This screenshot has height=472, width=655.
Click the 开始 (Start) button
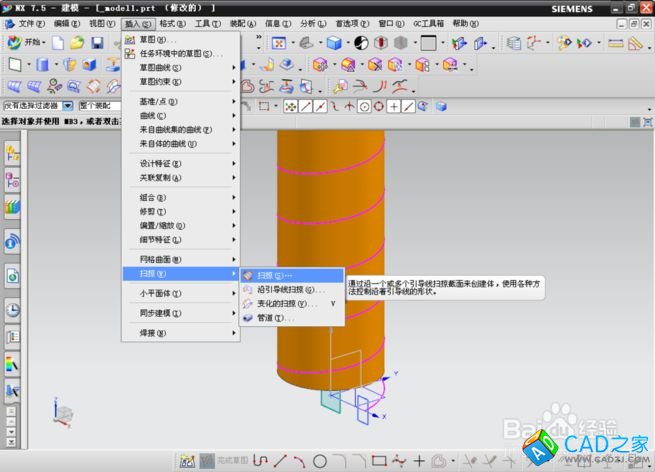(27, 43)
